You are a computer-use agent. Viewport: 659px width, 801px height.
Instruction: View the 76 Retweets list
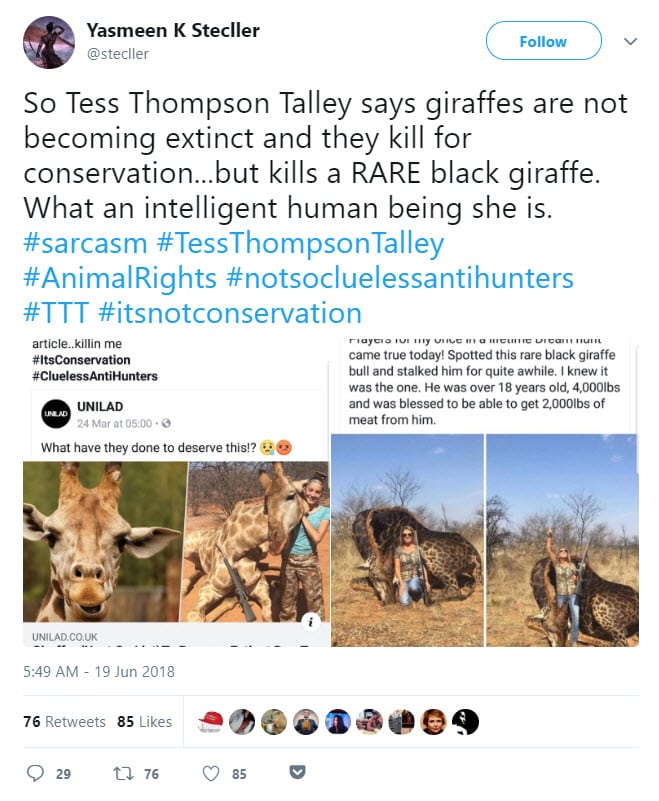(x=64, y=721)
